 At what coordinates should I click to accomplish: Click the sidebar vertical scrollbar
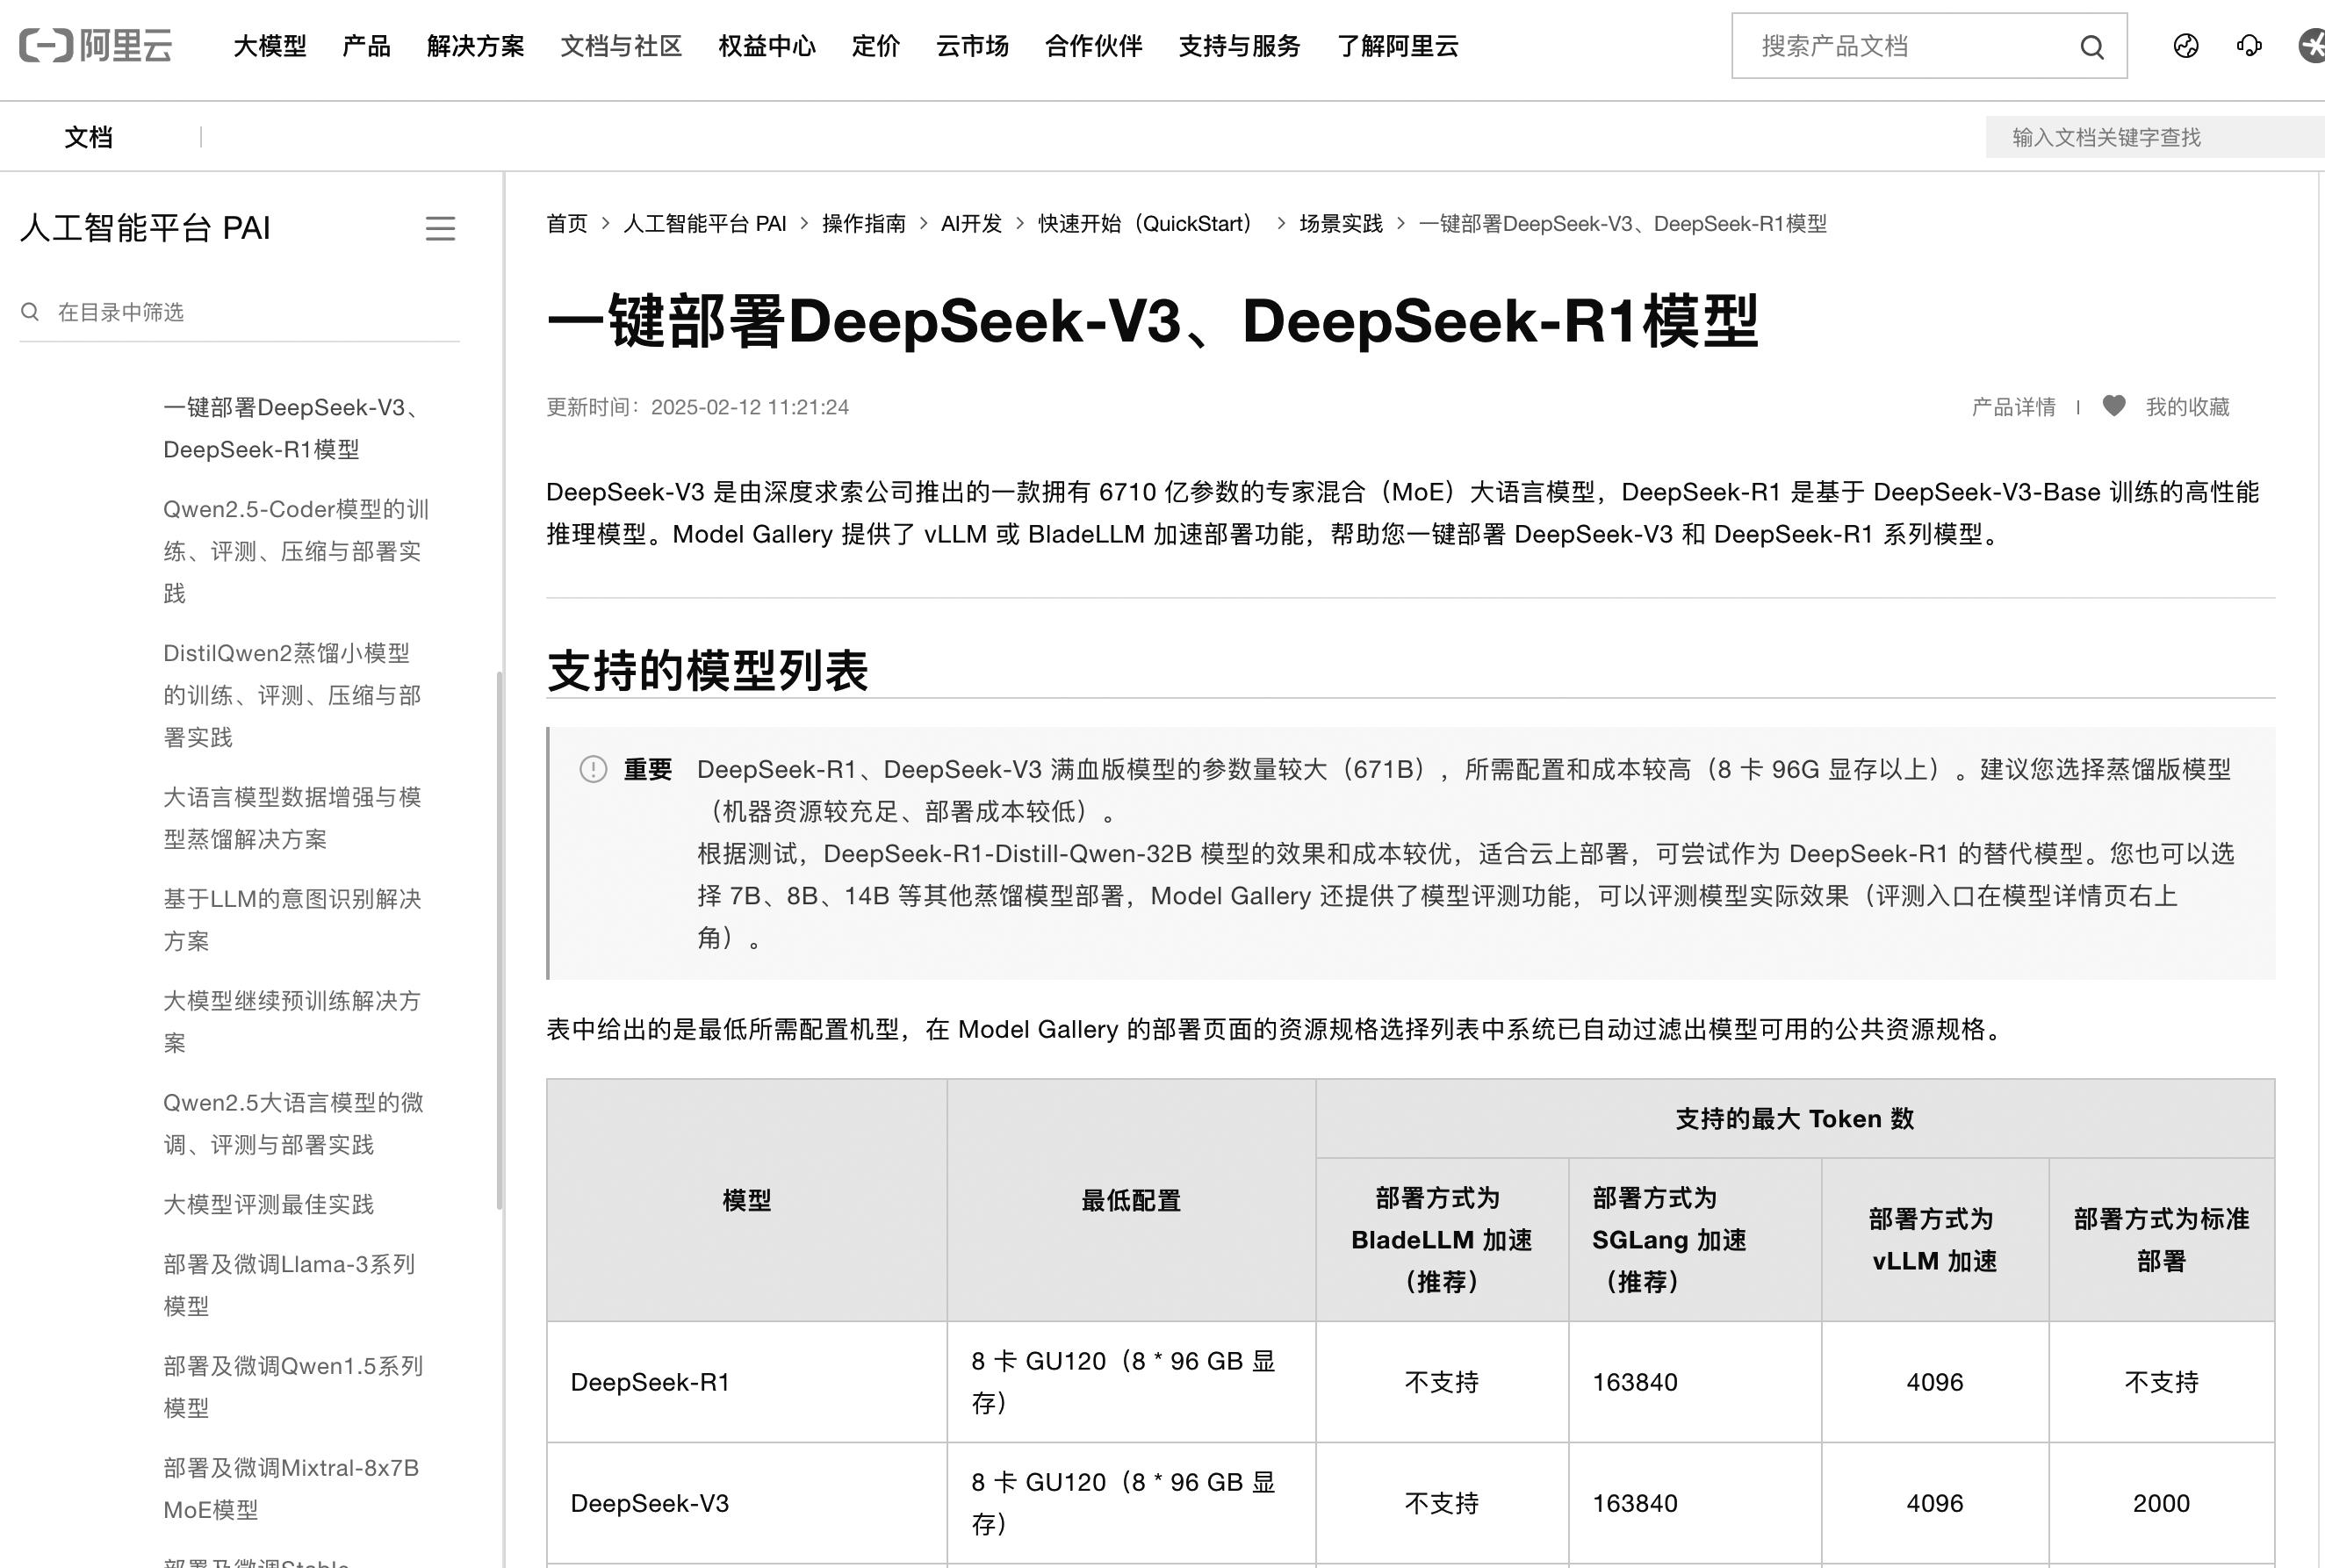point(499,940)
